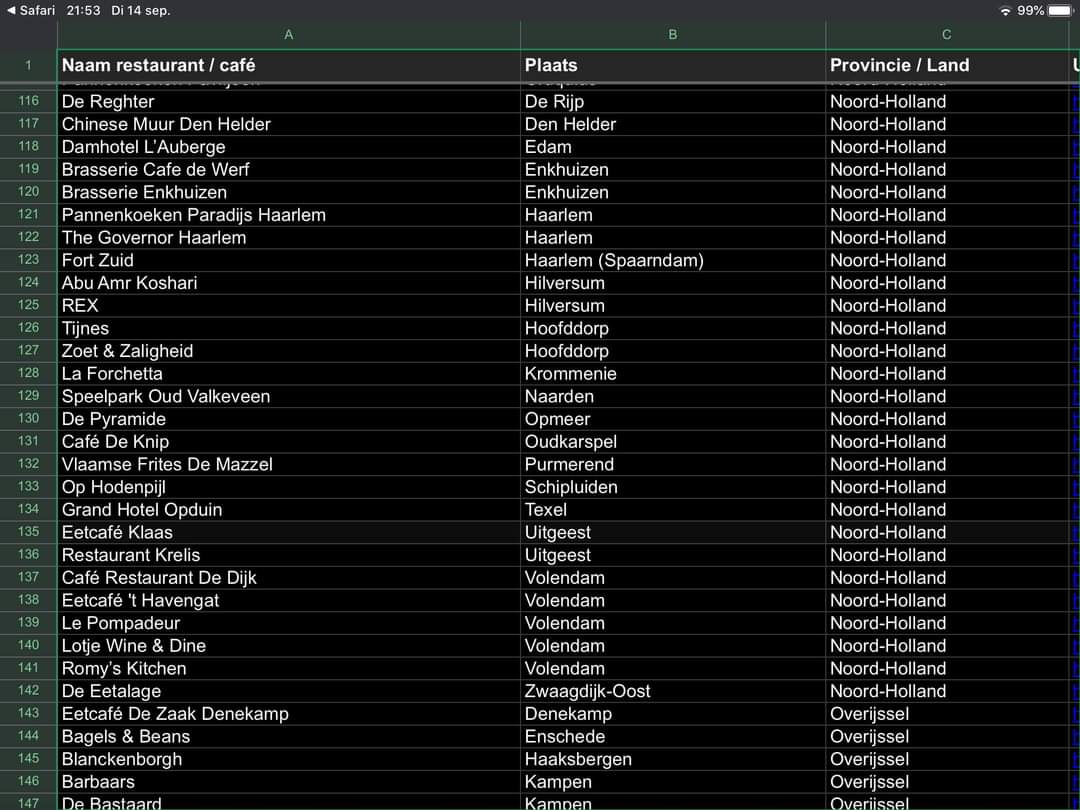
Task: Select Plaats cell 'Krommenie'
Action: coord(673,374)
